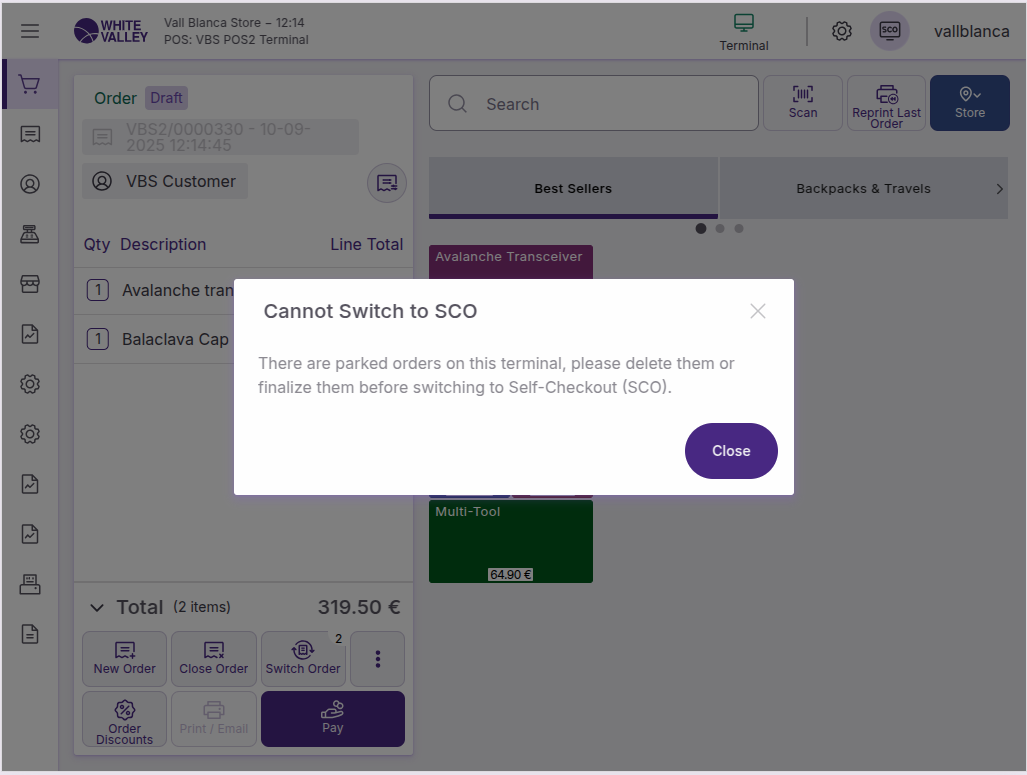
Task: Open the three-dot more actions menu
Action: (x=377, y=658)
